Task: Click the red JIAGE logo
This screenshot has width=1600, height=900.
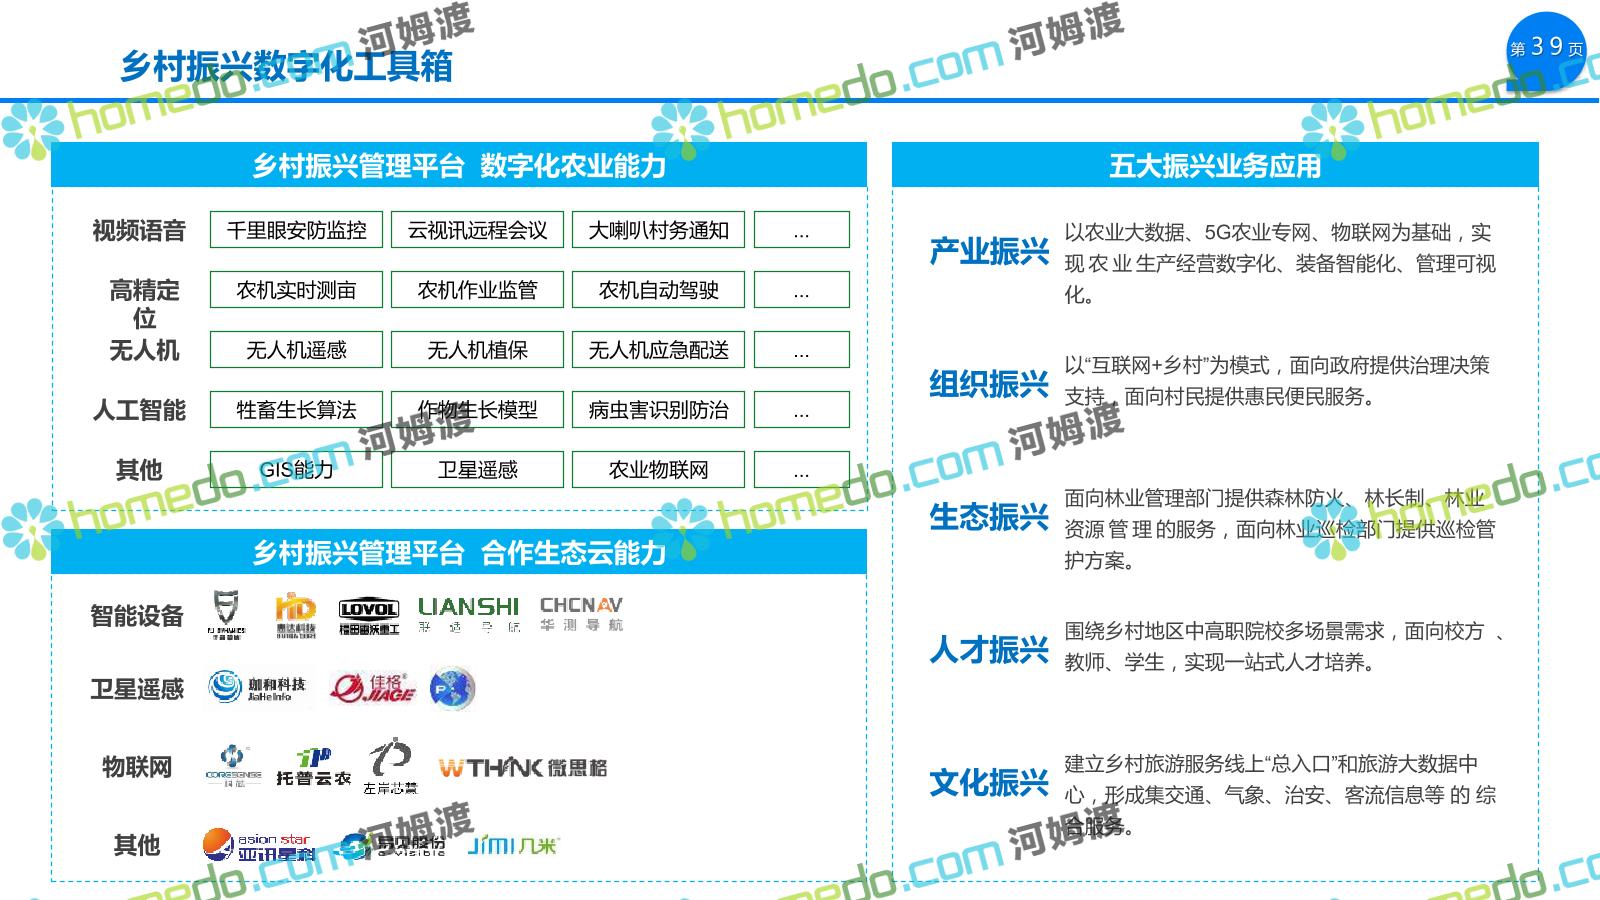Action: click(x=372, y=688)
